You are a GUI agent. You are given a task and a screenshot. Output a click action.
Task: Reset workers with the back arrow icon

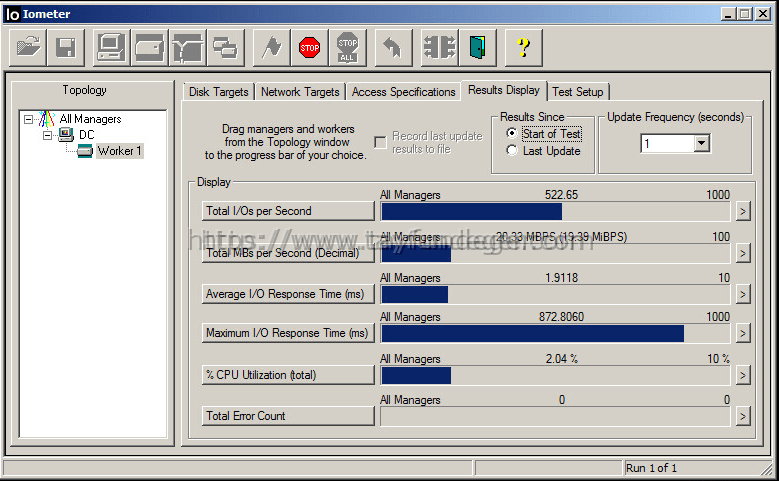pyautogui.click(x=393, y=48)
